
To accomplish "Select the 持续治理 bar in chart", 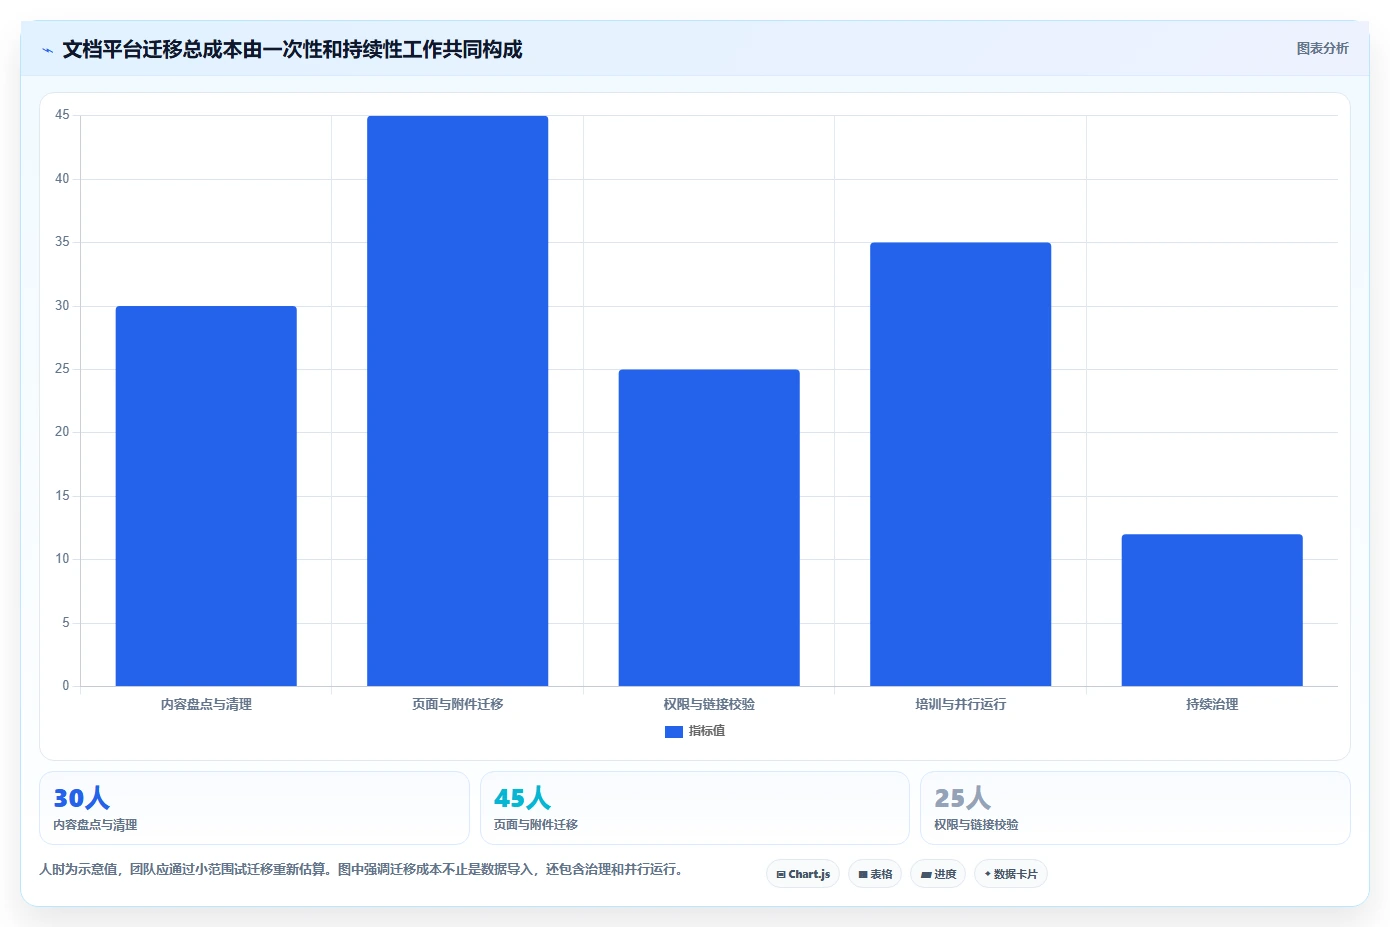I will point(1212,610).
